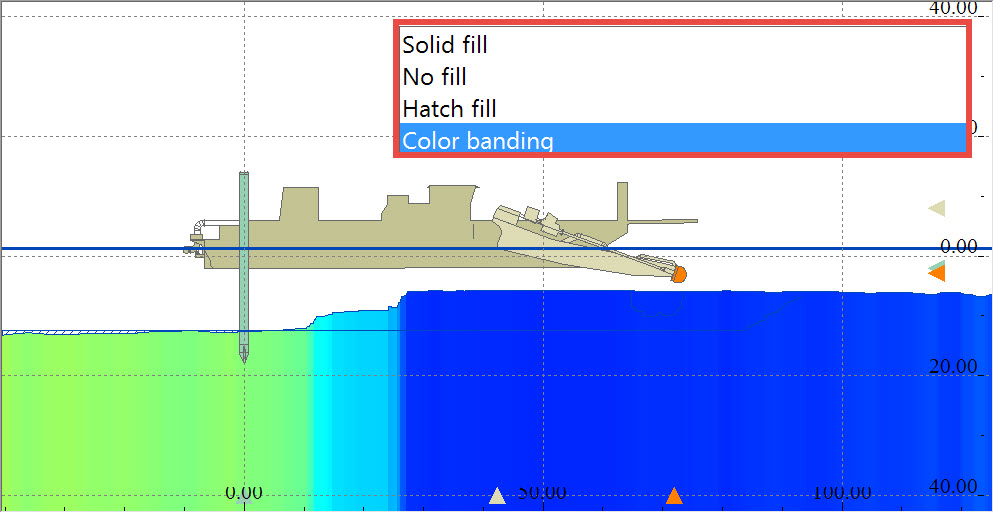Click the beige triangle marker on right axis

coord(937,208)
